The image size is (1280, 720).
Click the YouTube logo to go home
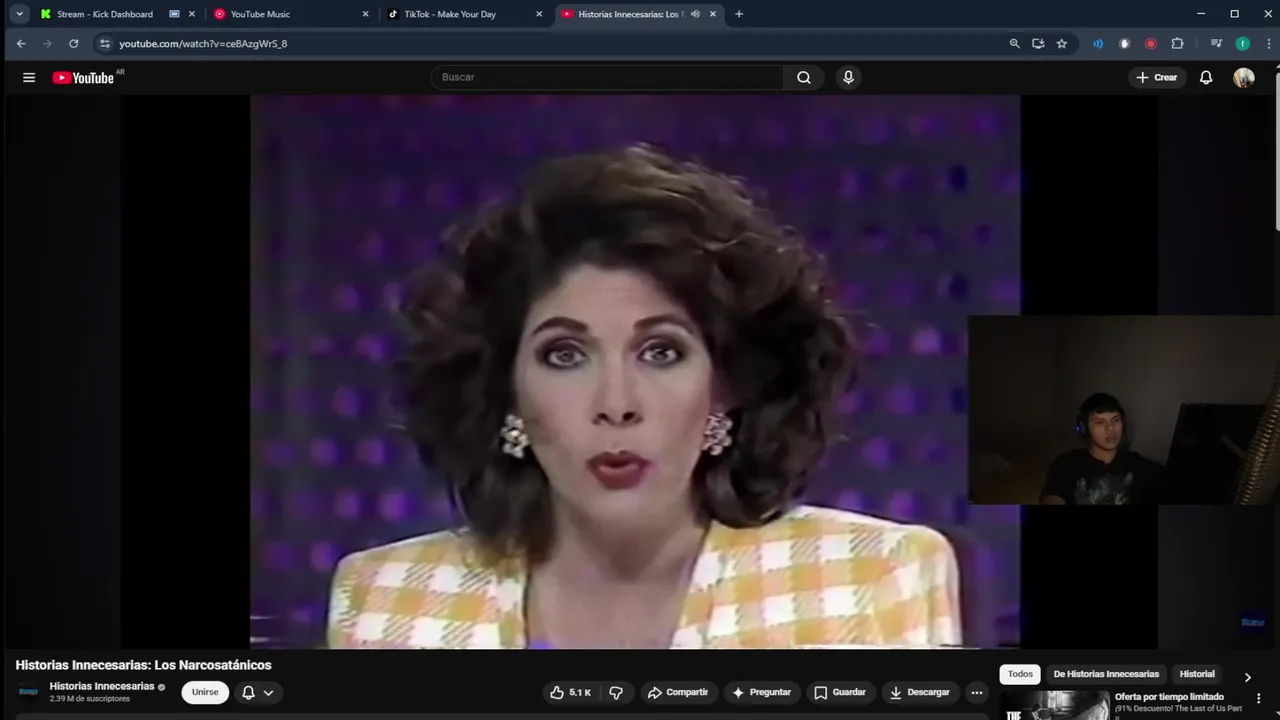pyautogui.click(x=84, y=78)
